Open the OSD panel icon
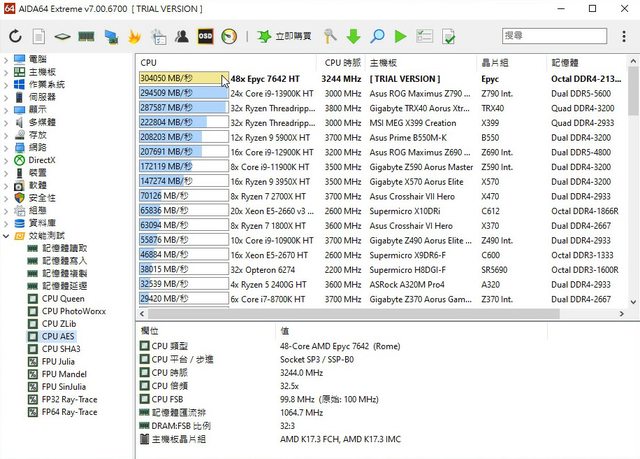Screen dimensions: 640x459 coord(205,37)
